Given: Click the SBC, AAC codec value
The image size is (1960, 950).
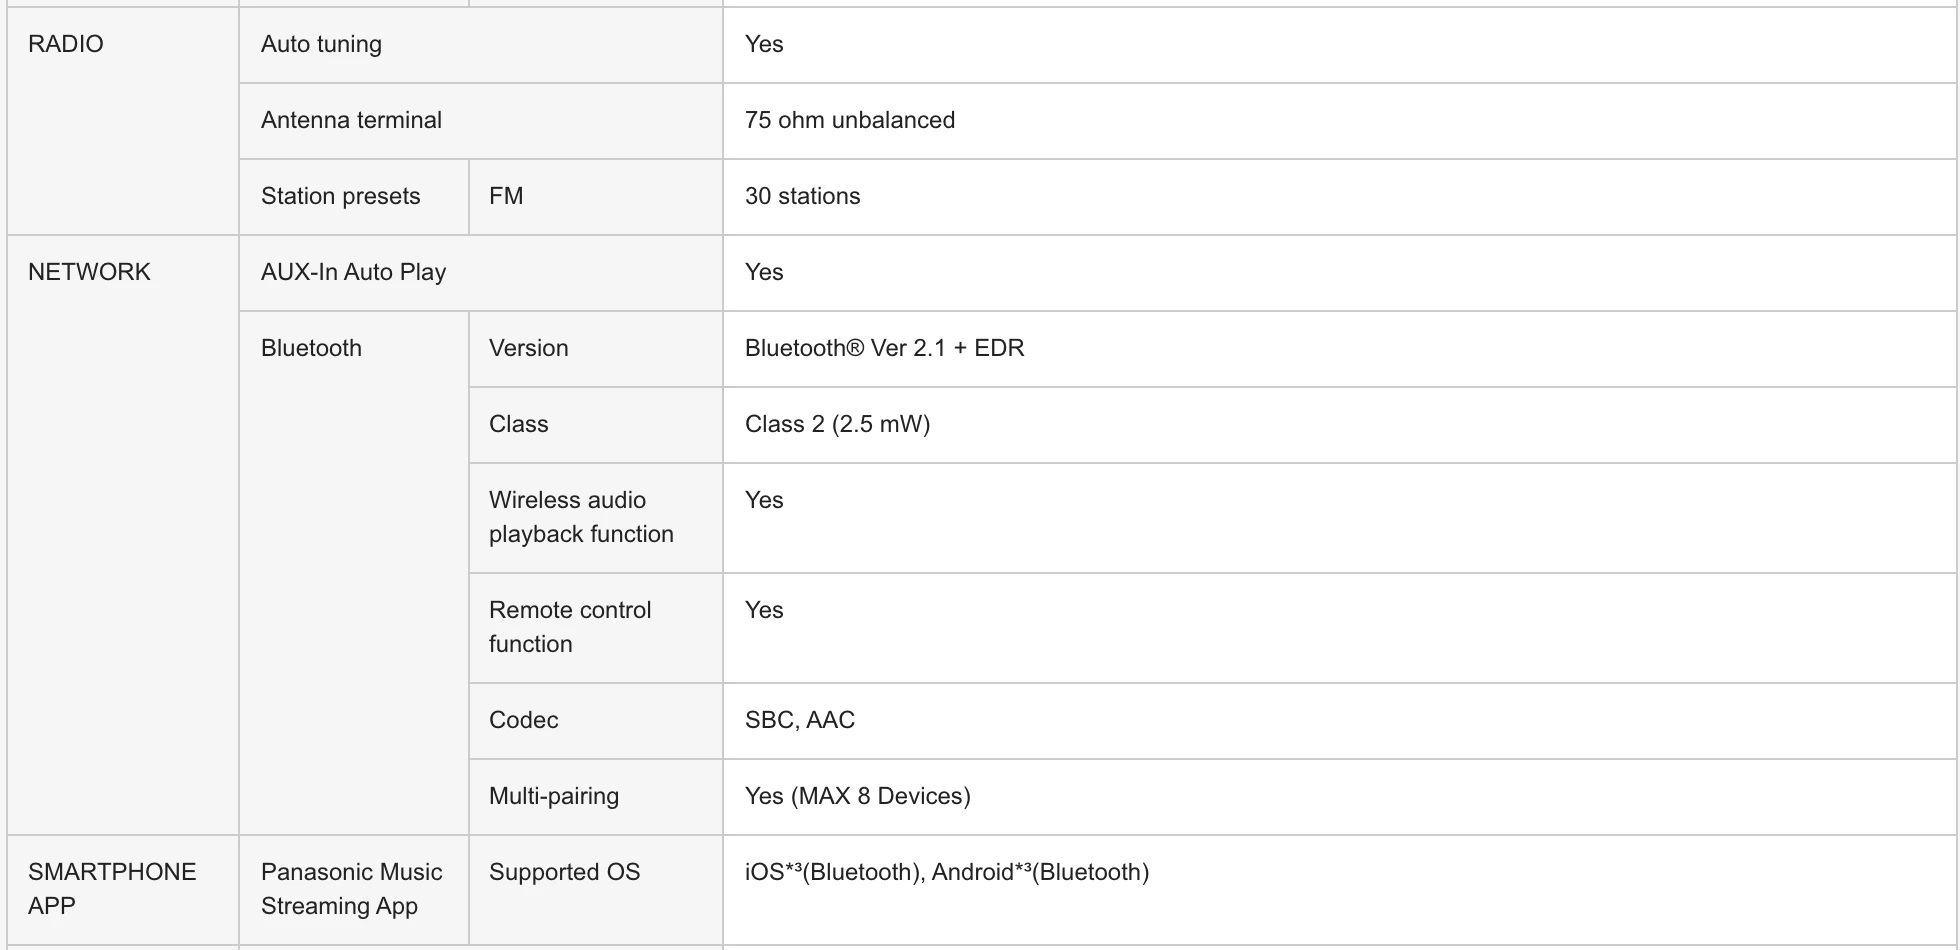Looking at the screenshot, I should (800, 720).
